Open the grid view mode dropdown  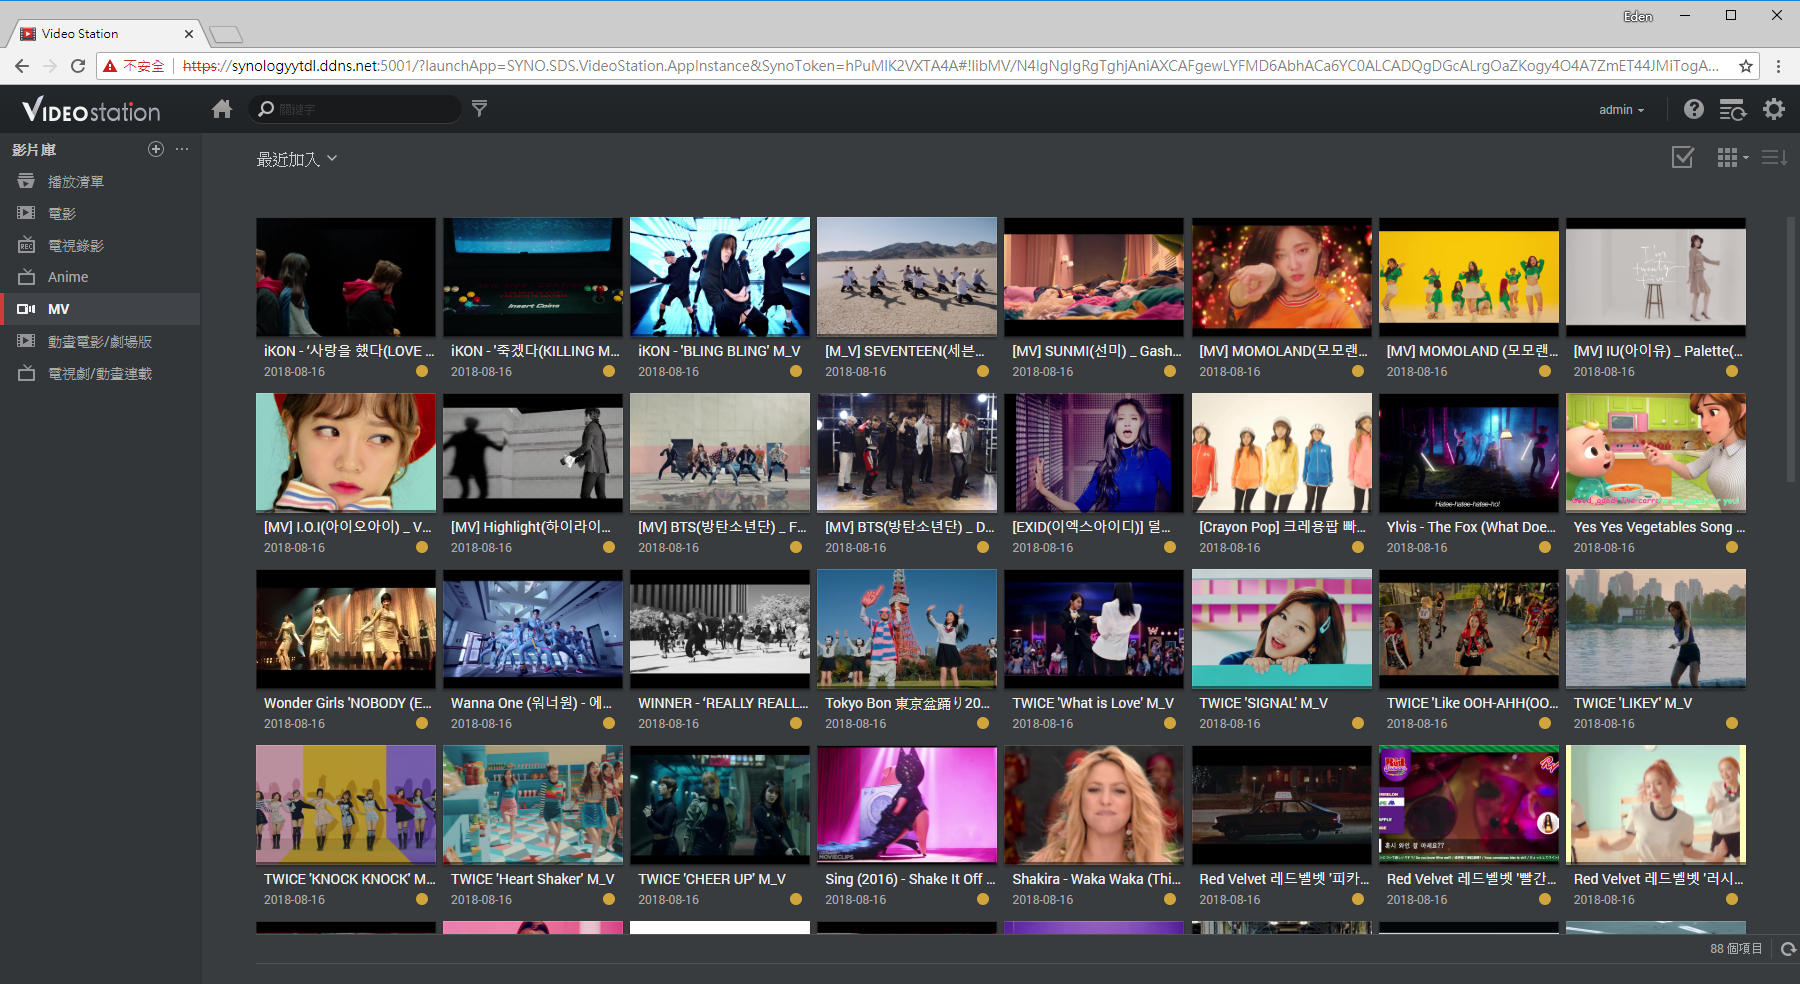[1733, 158]
